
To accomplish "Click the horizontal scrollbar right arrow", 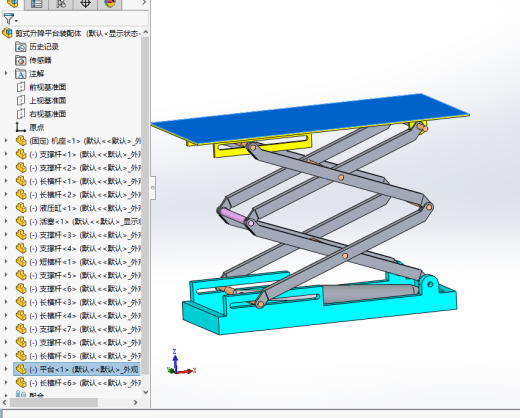I will coord(135,403).
